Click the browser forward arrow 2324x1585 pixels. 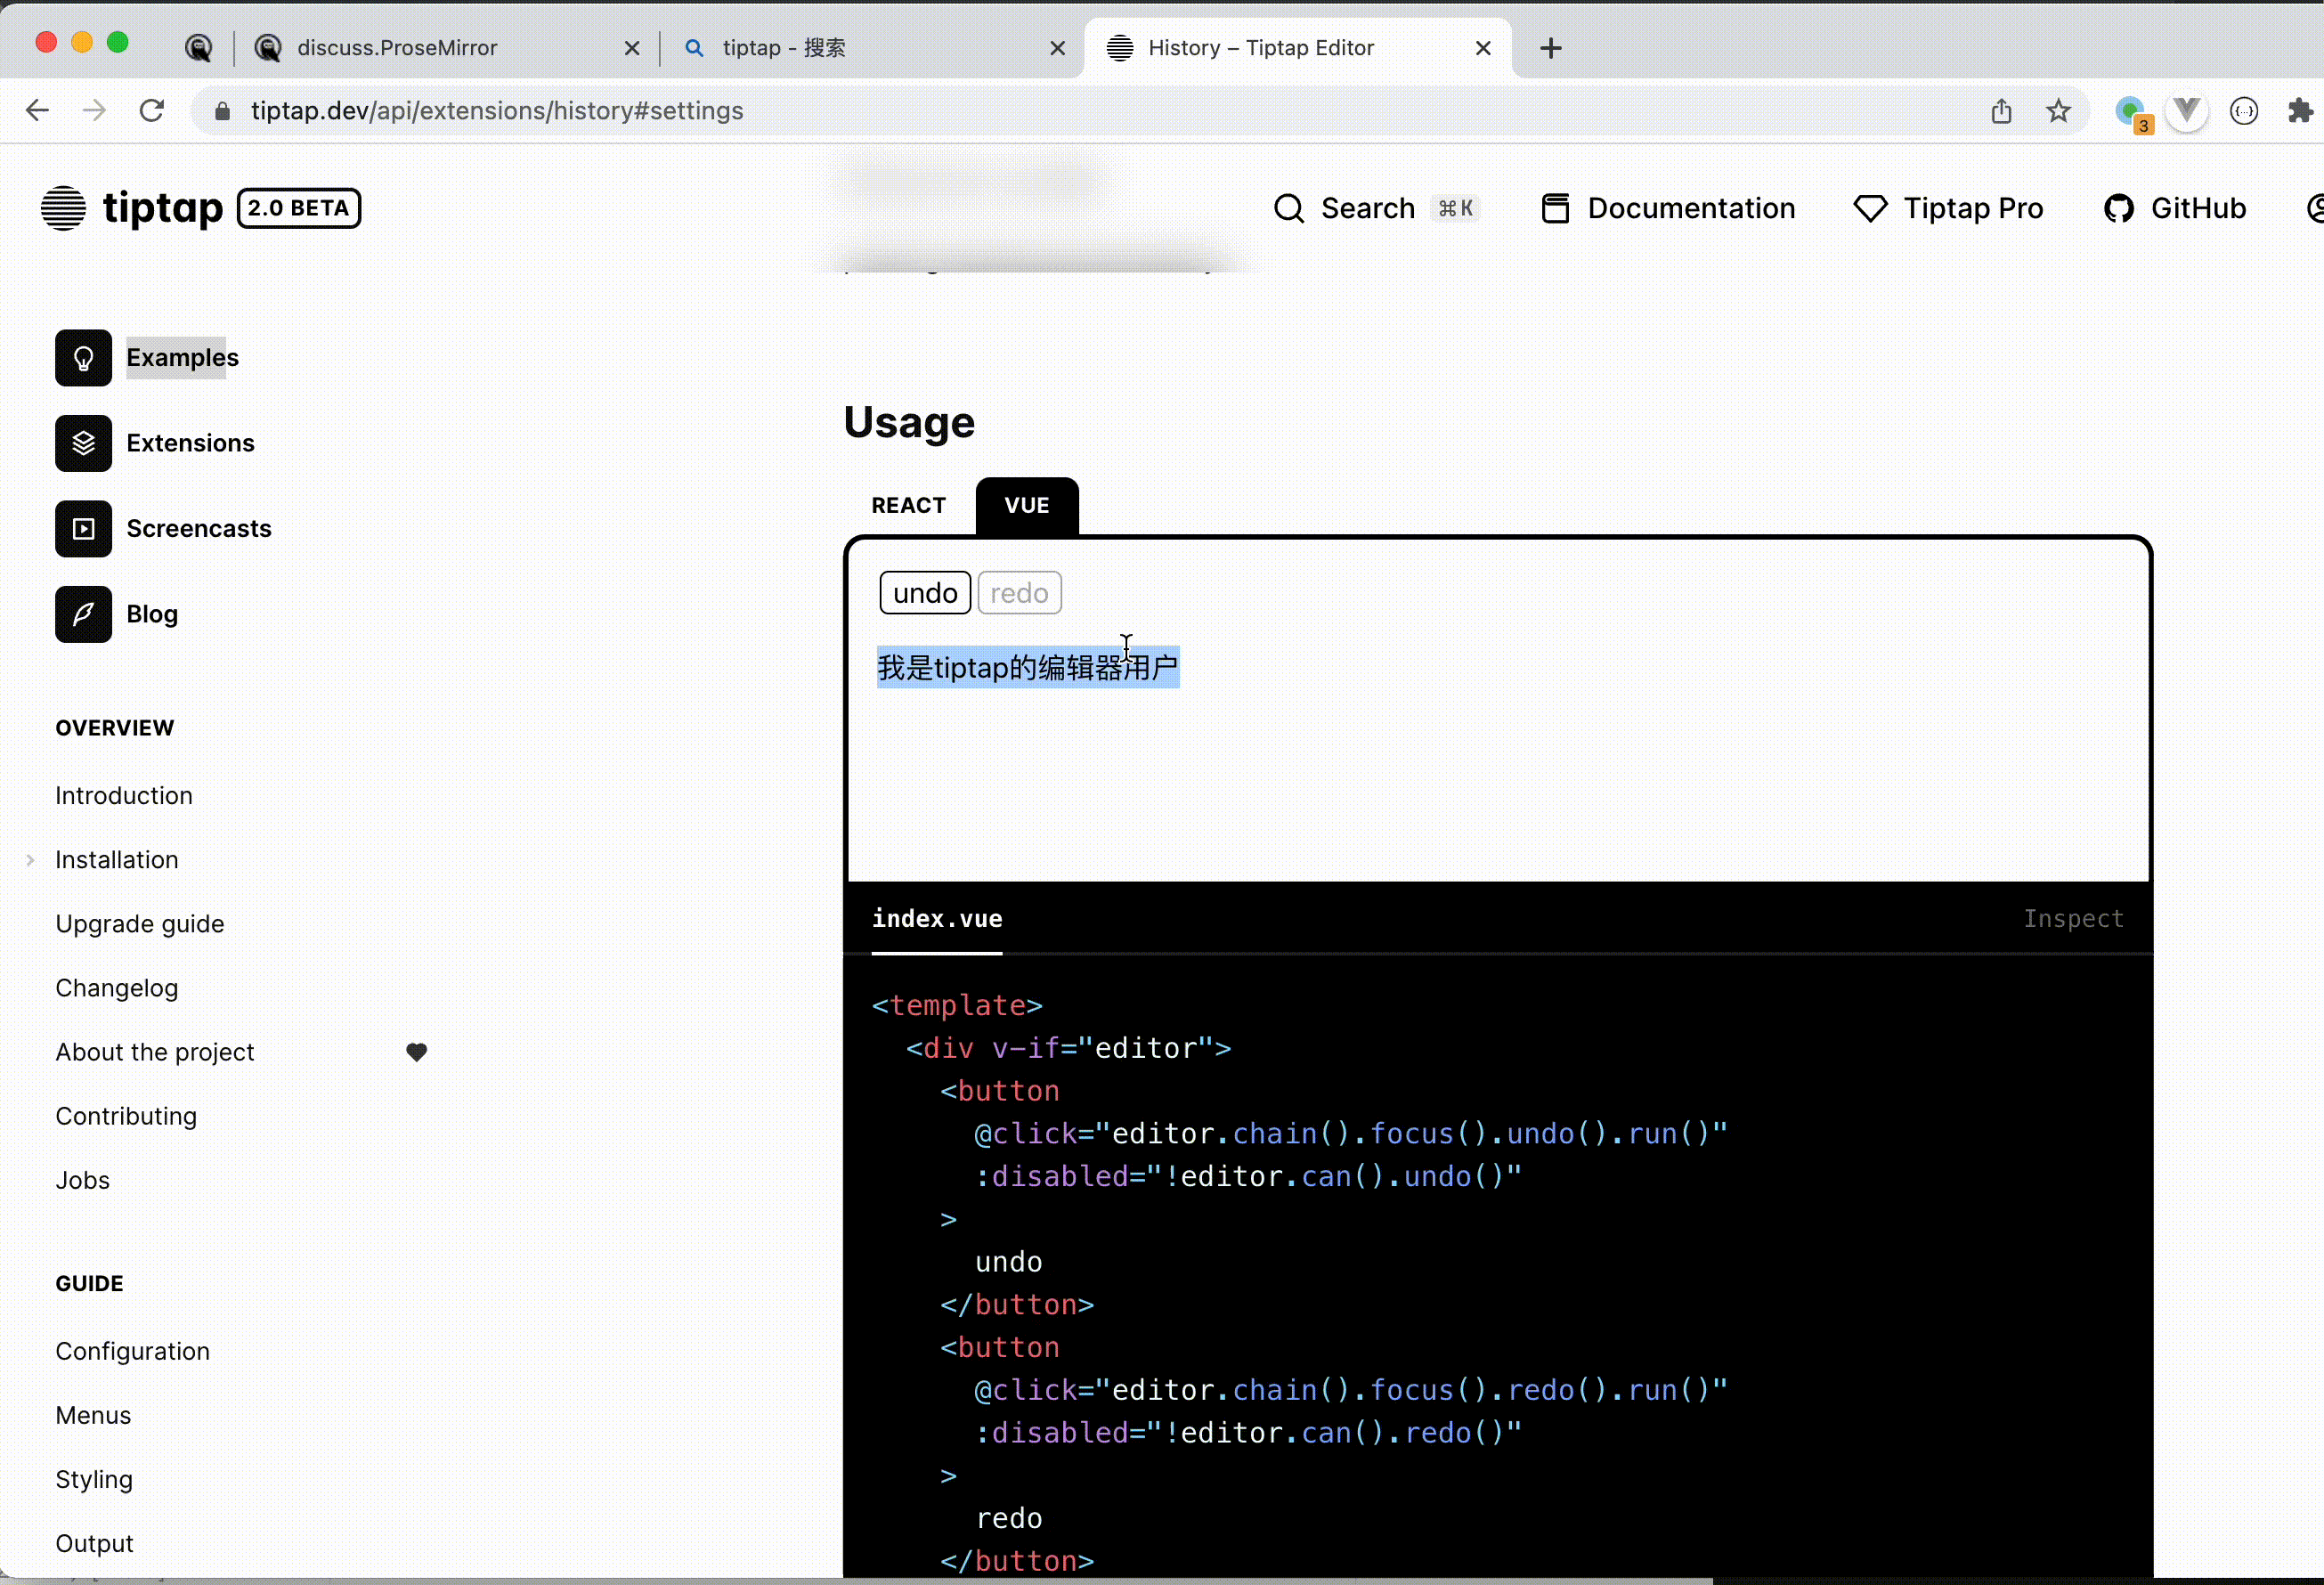(94, 110)
